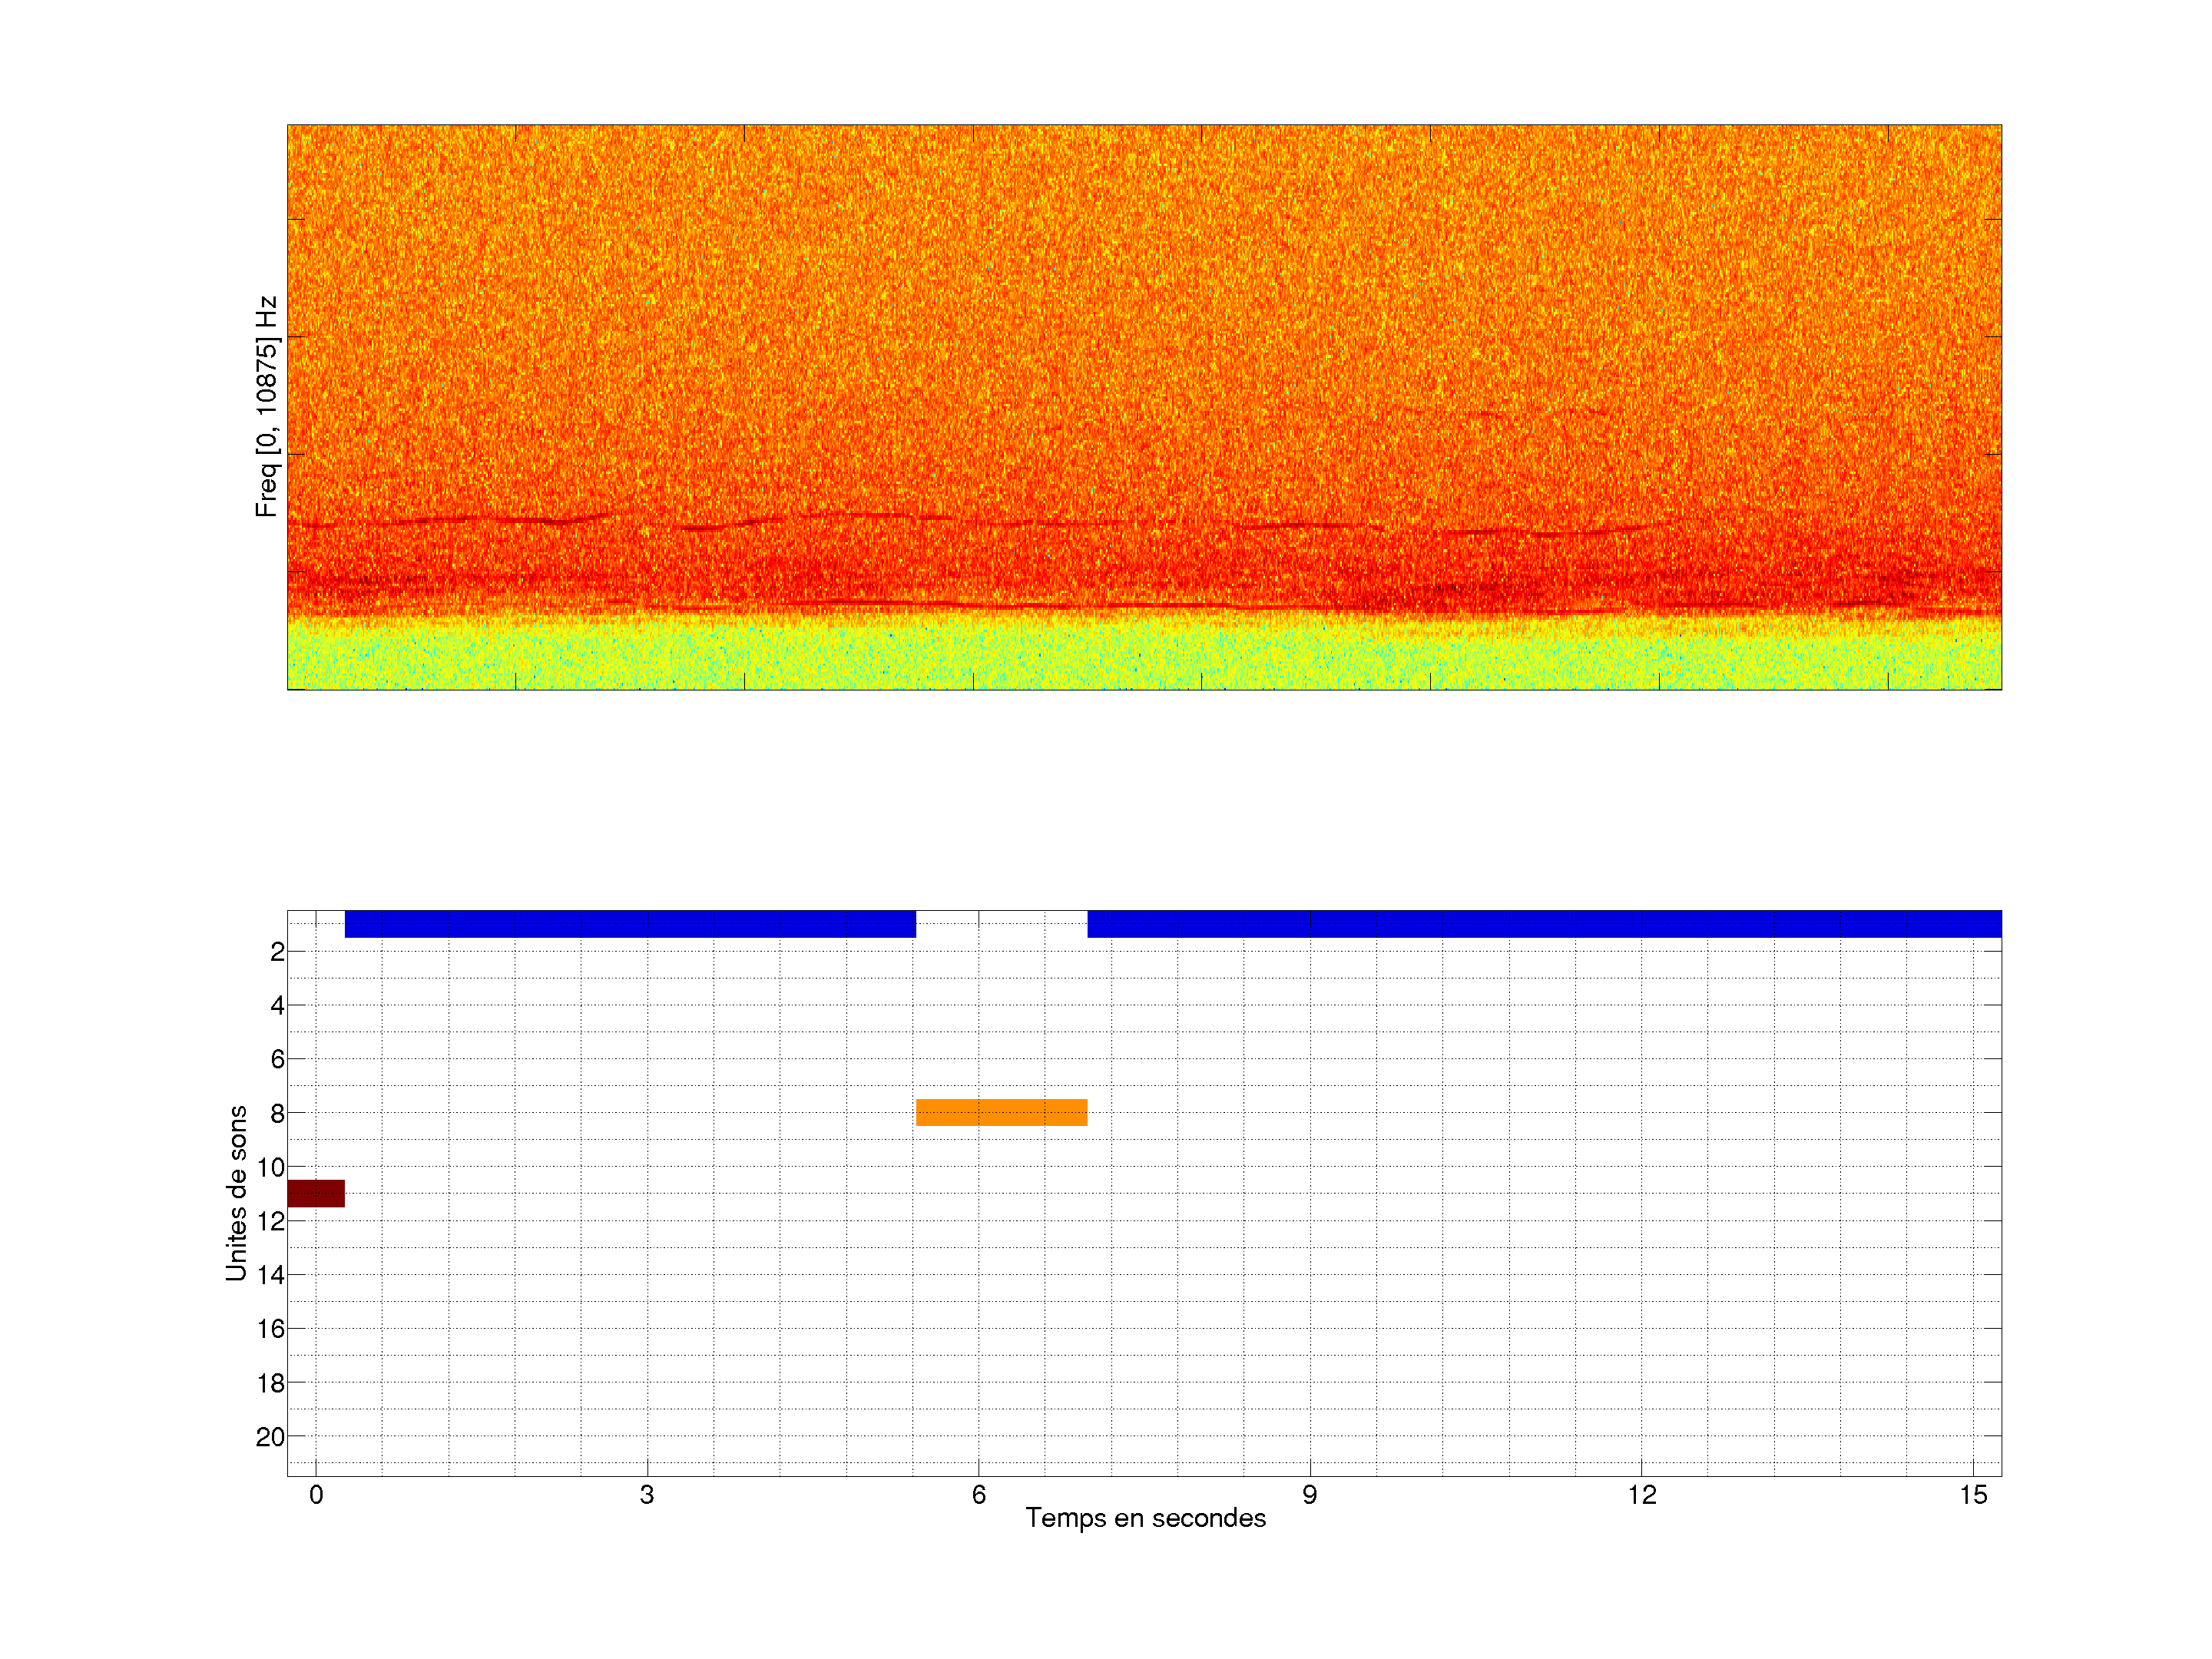Select the first blue bar segment before 6 seconds
2212x1659 pixels.
pyautogui.click(x=630, y=924)
